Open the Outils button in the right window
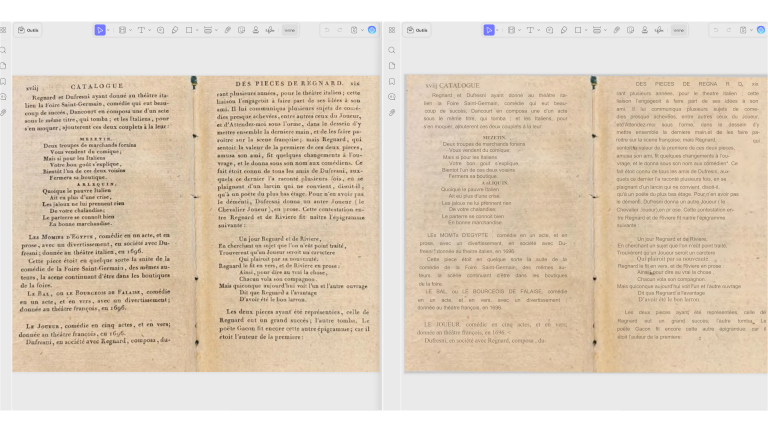This screenshot has width=768, height=432. pyautogui.click(x=417, y=30)
